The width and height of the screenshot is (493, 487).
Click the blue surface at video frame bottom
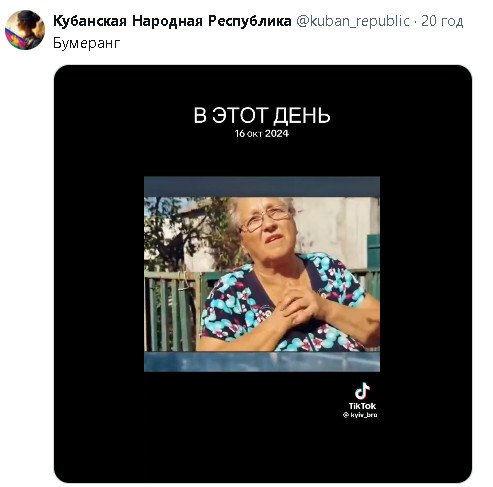point(262,361)
